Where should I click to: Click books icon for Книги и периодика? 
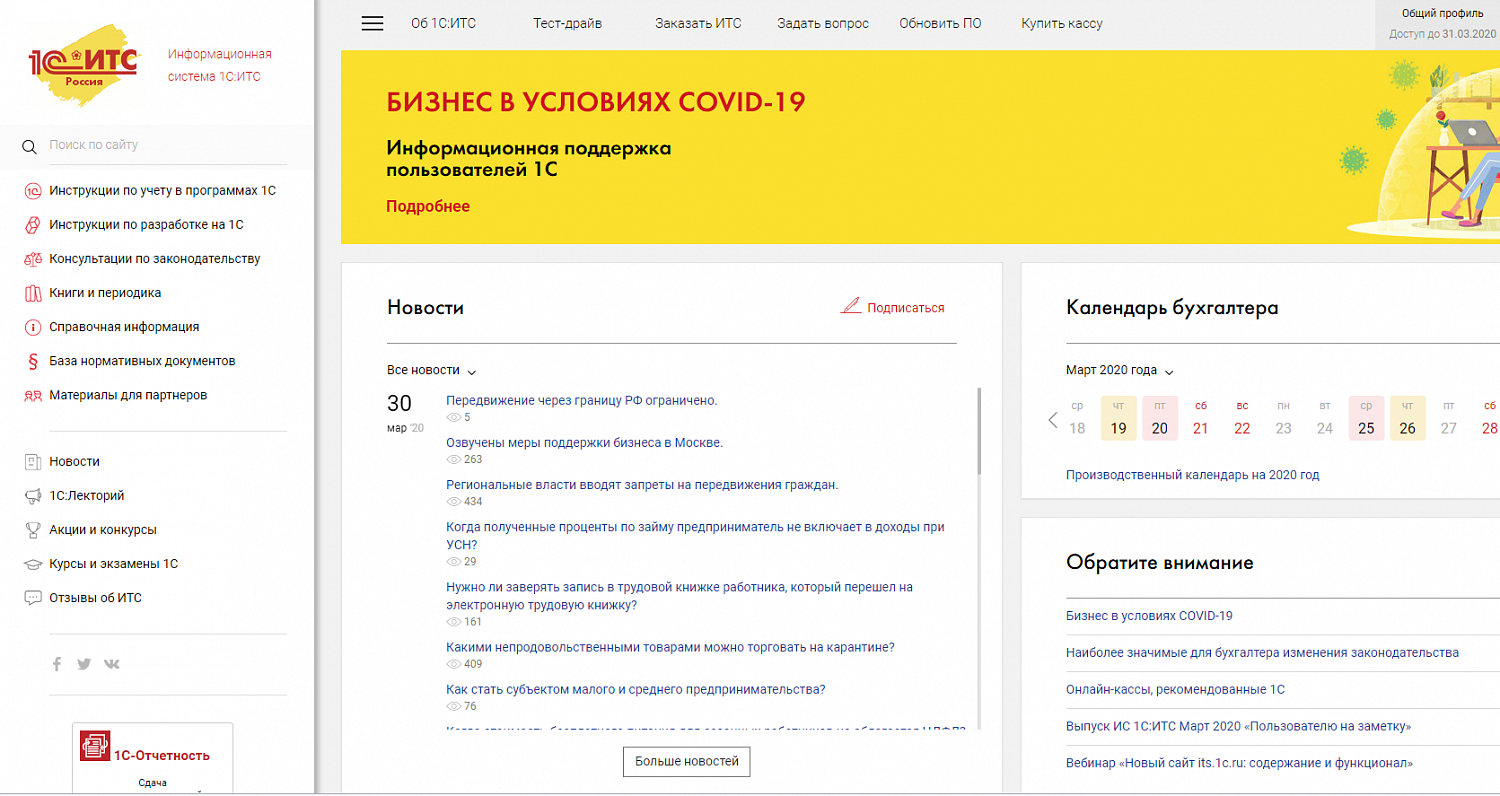click(31, 293)
